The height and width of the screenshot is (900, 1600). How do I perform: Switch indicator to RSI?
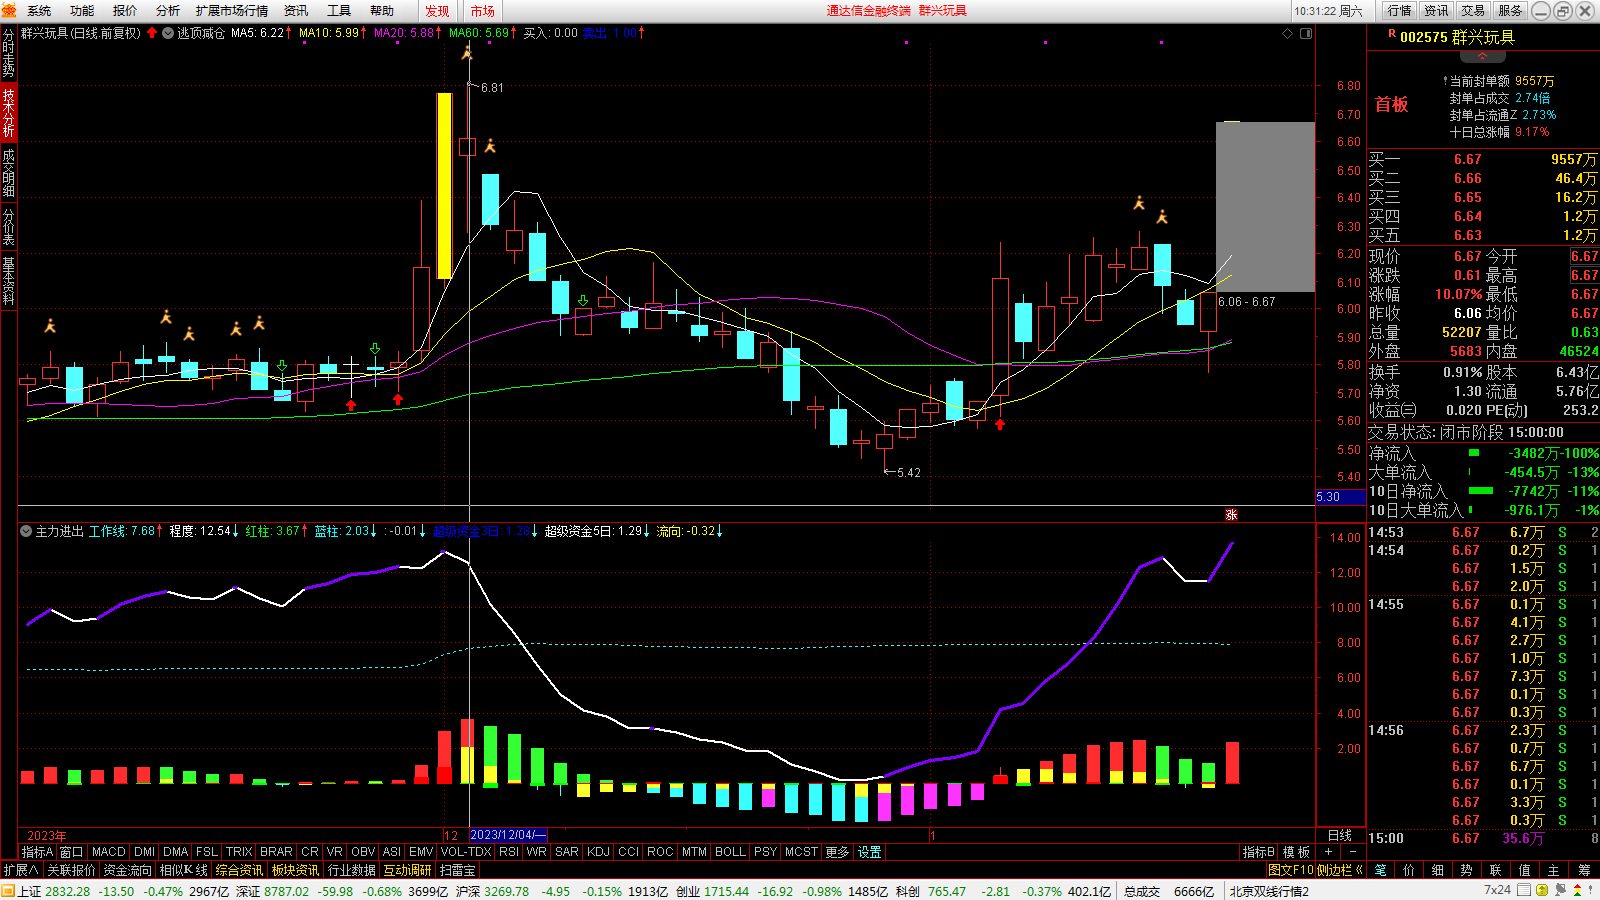pyautogui.click(x=509, y=852)
